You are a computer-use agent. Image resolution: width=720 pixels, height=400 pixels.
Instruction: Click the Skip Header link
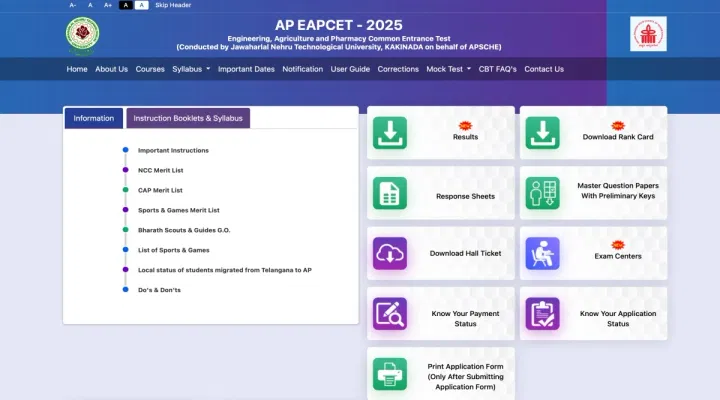[173, 5]
